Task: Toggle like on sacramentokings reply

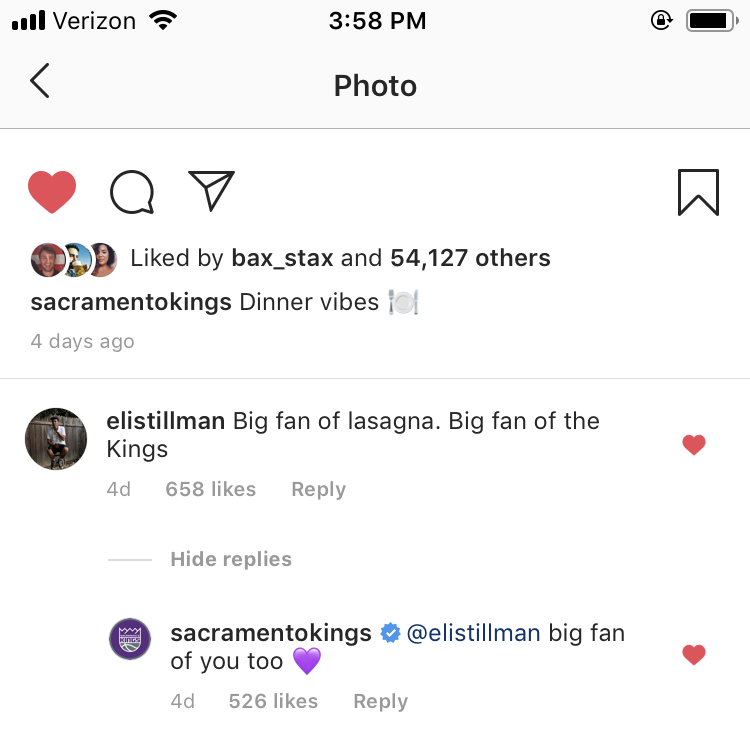Action: pyautogui.click(x=694, y=655)
